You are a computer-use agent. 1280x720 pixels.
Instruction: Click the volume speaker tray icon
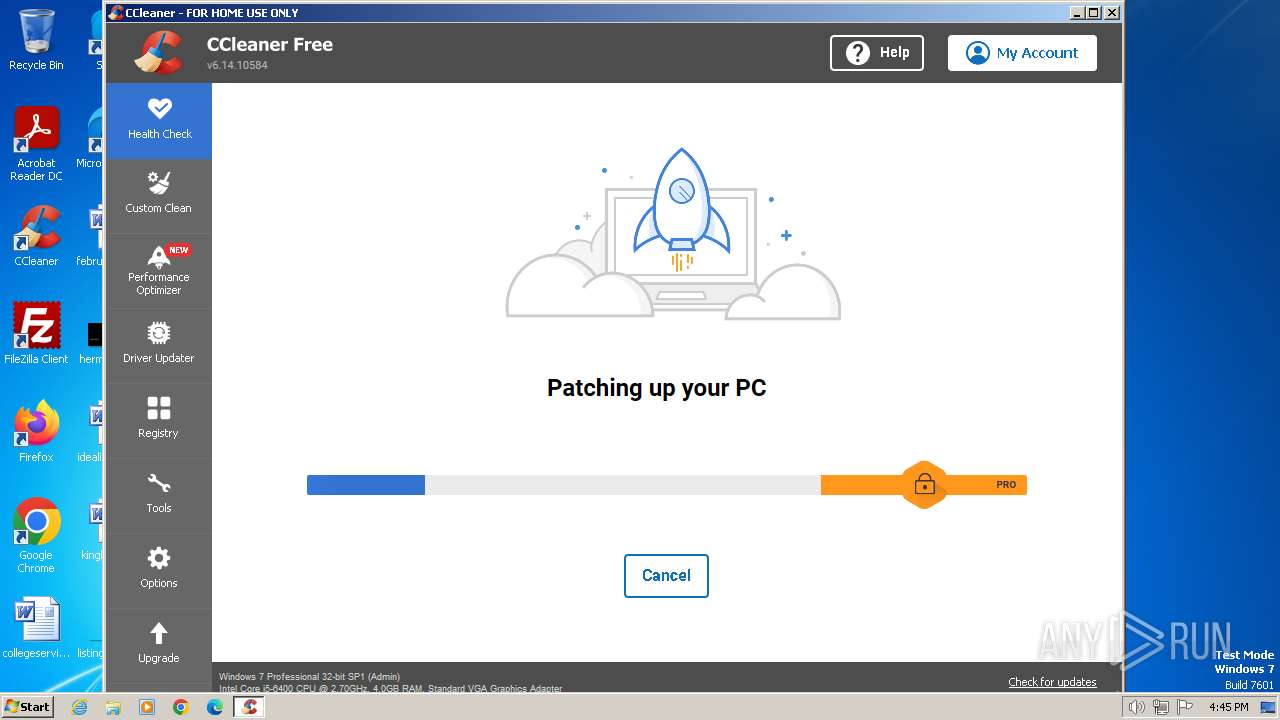1136,707
